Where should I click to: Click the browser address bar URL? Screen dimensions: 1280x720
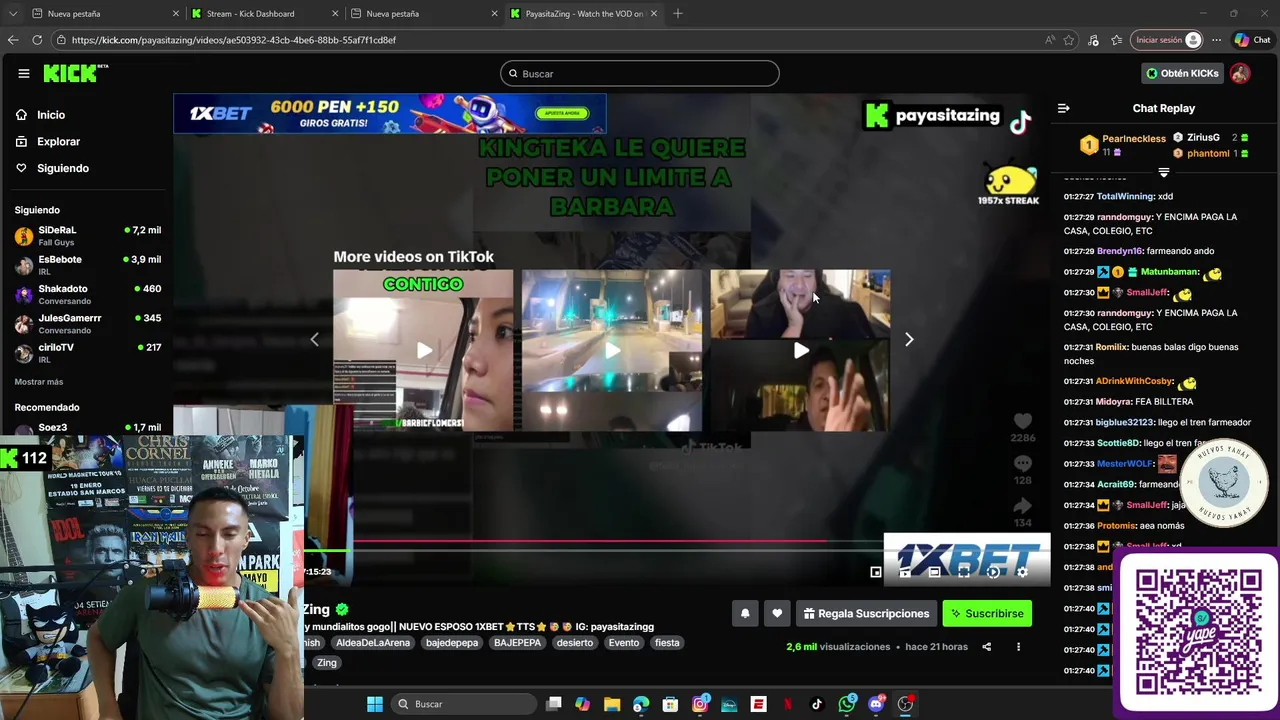[x=234, y=40]
